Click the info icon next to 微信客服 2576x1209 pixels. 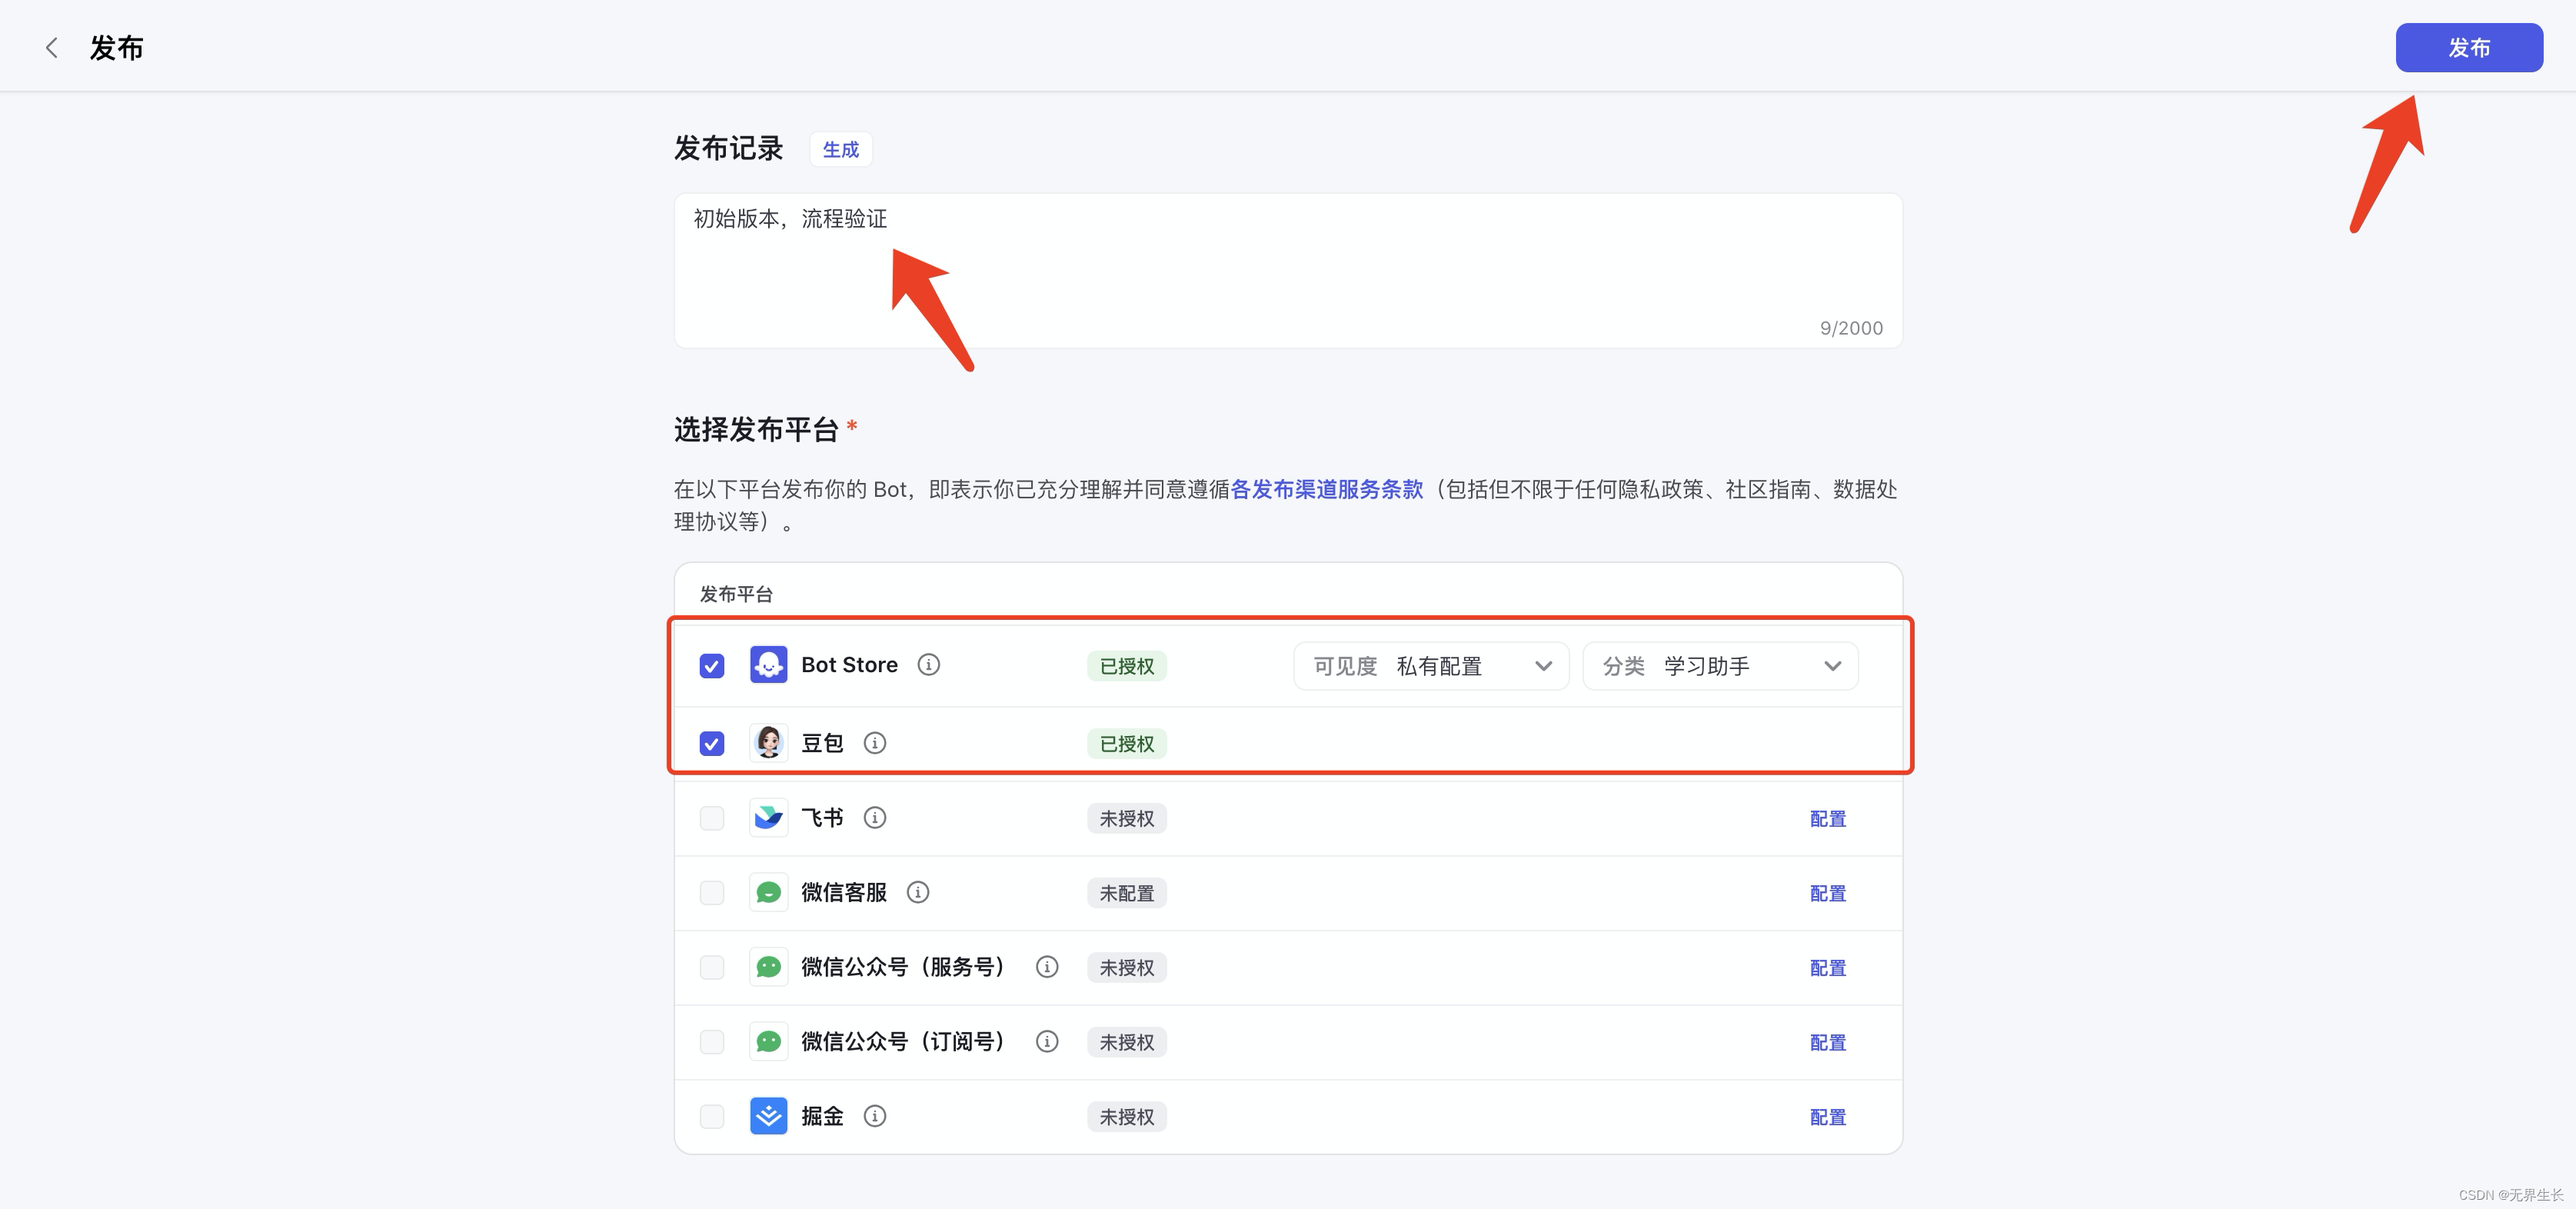pos(917,892)
